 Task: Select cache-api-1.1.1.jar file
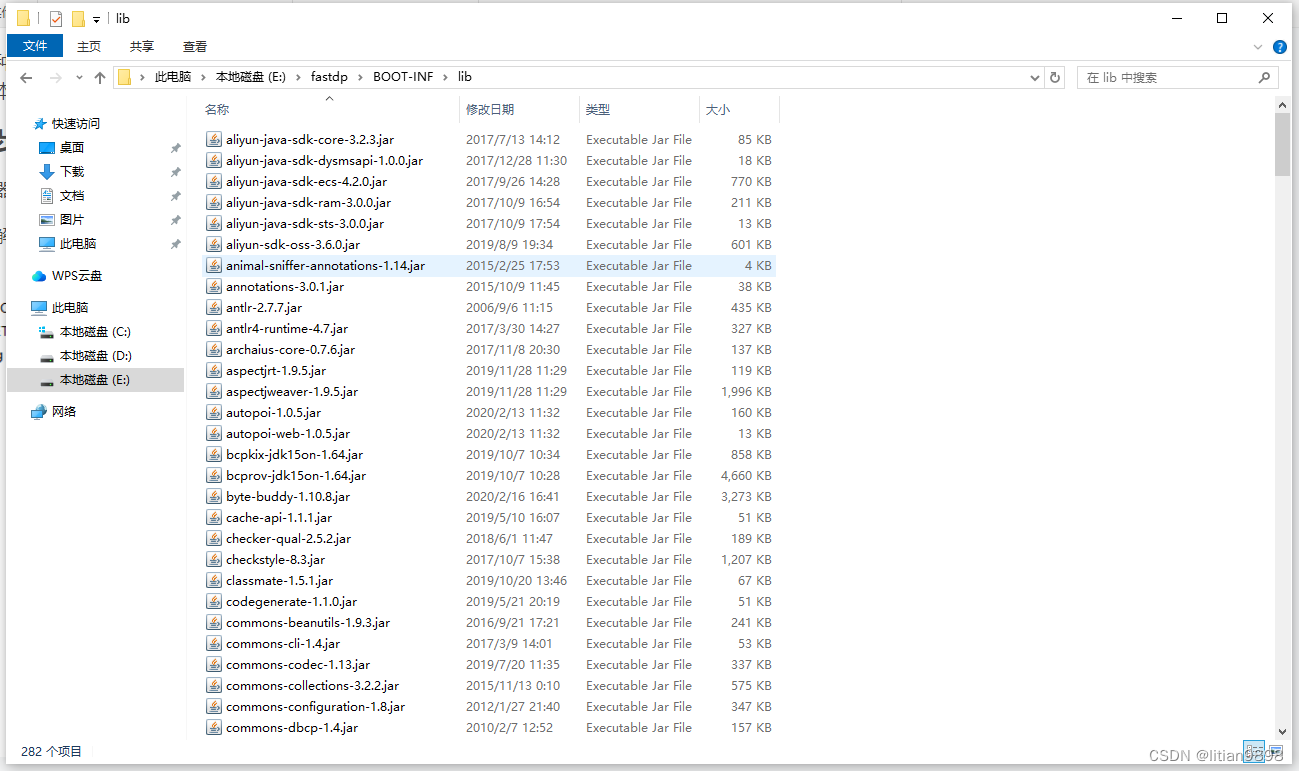pyautogui.click(x=488, y=518)
